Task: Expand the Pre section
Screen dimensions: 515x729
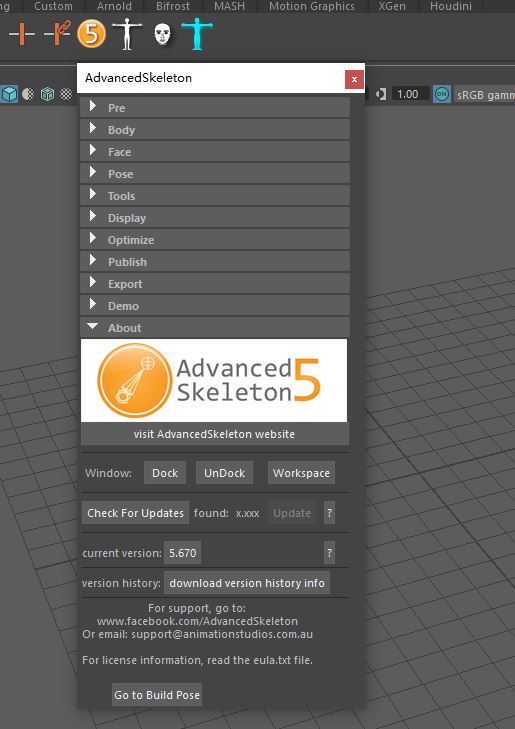Action: click(x=215, y=107)
